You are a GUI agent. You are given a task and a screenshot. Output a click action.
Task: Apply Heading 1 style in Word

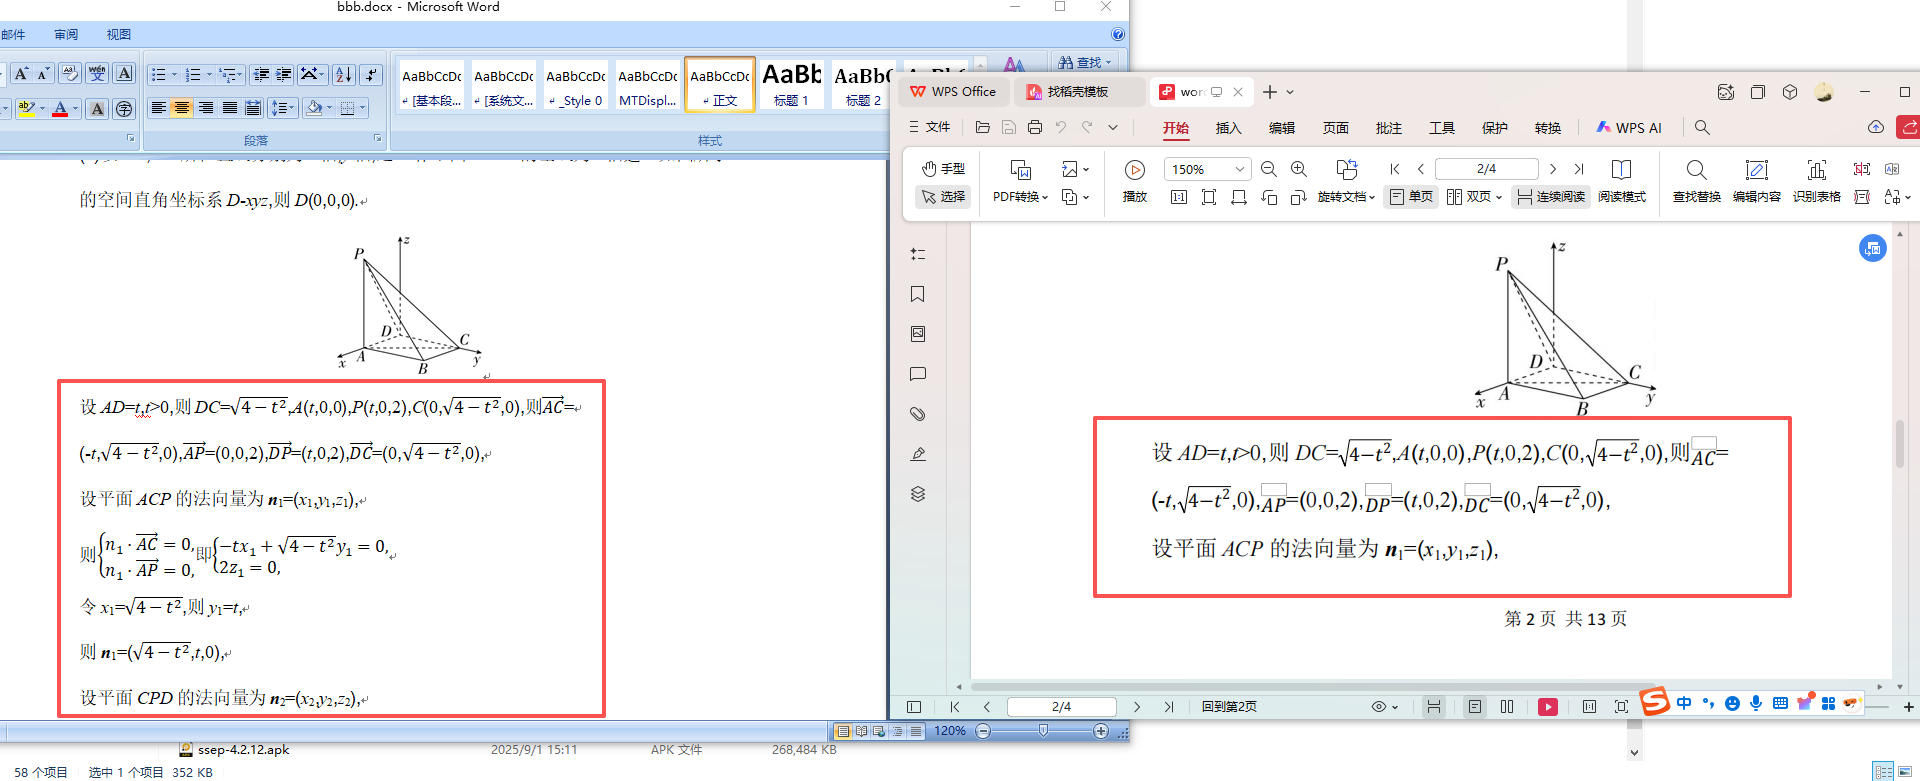pyautogui.click(x=791, y=84)
